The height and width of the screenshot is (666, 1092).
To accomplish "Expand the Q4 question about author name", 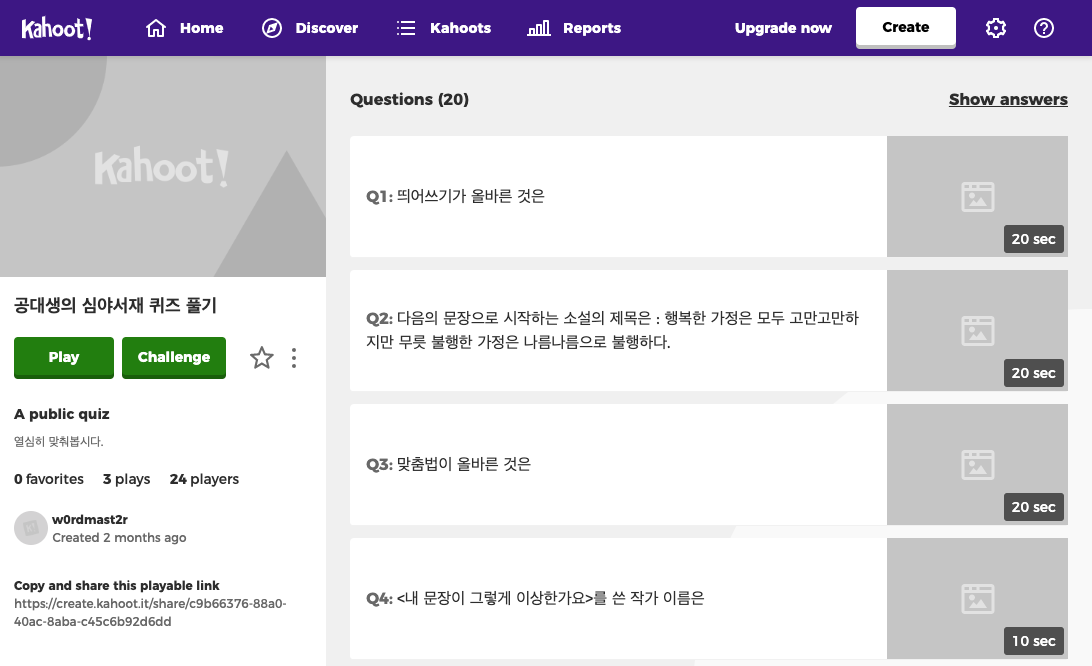I will coord(708,598).
